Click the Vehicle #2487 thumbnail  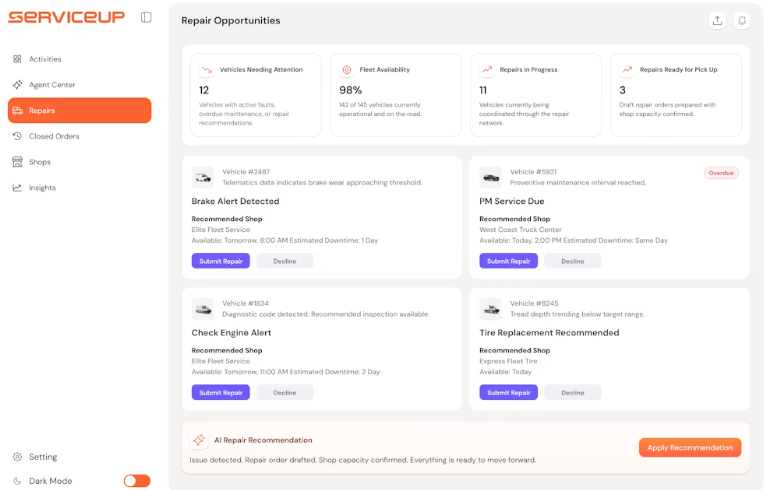click(203, 178)
